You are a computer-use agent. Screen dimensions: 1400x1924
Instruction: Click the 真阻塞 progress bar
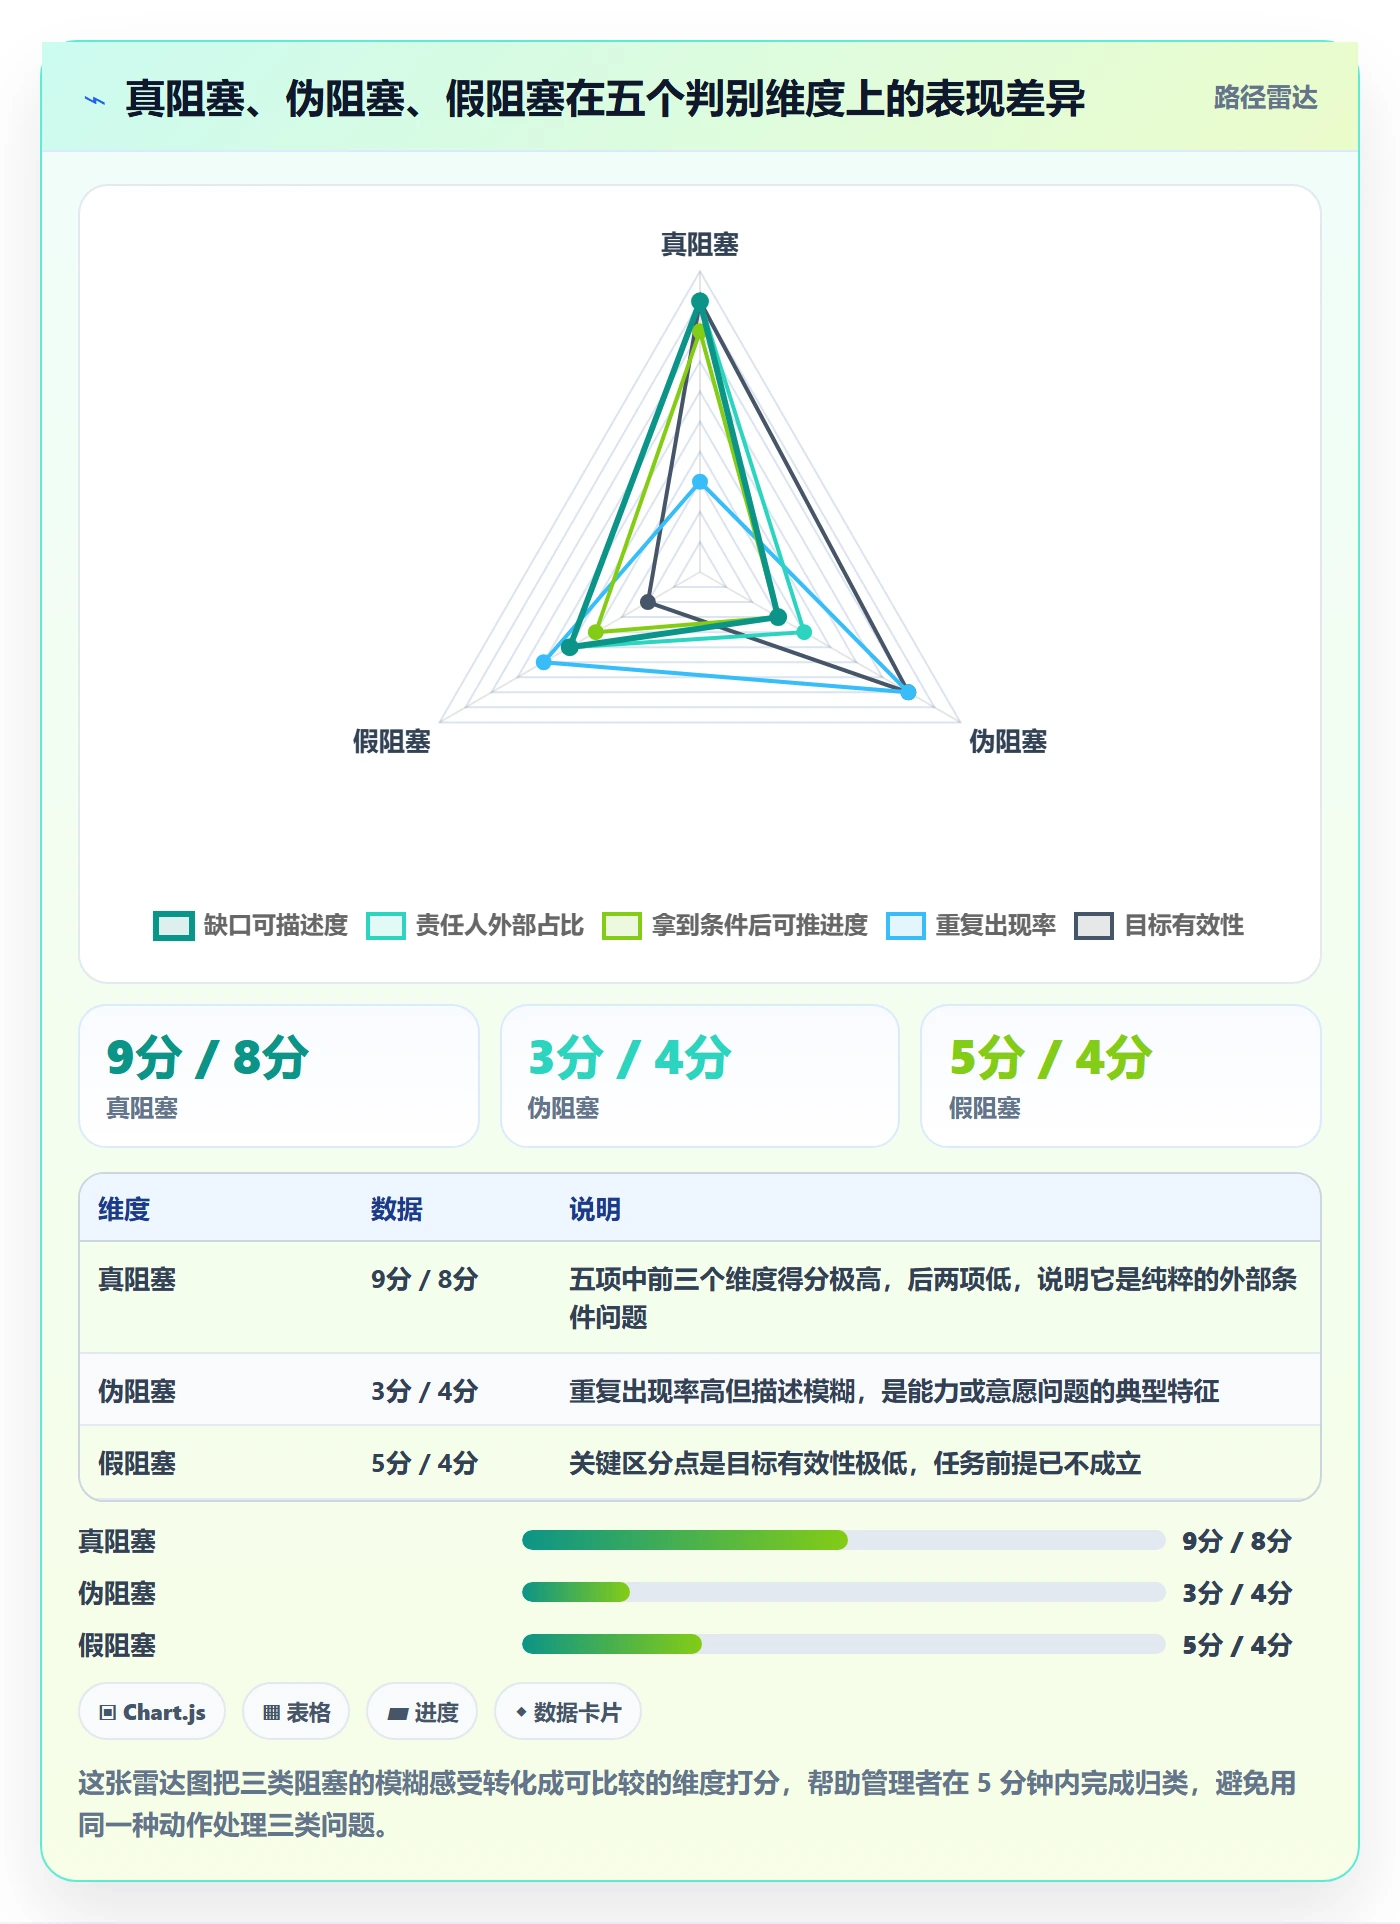click(x=843, y=1540)
